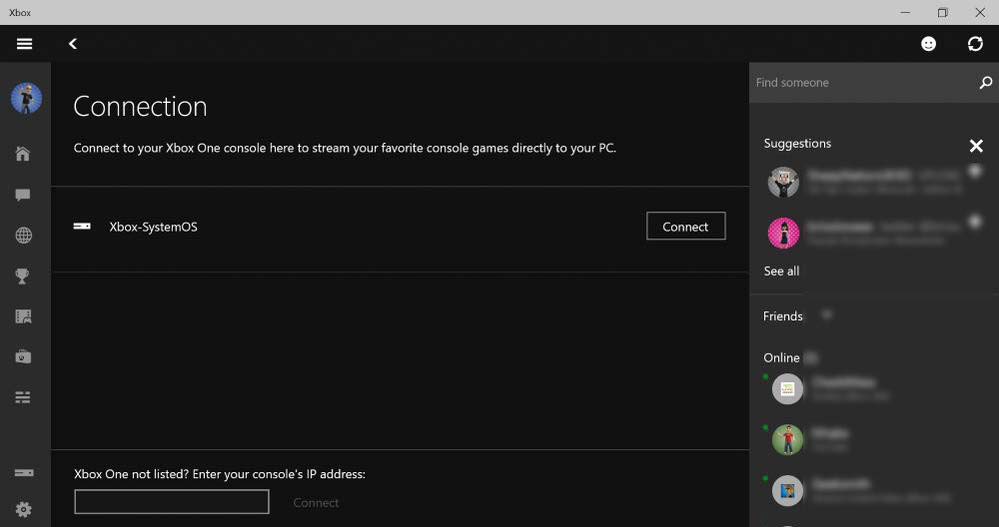Connect to the Xbox-SystemOS console
Viewport: 999px width, 527px height.
(x=686, y=226)
